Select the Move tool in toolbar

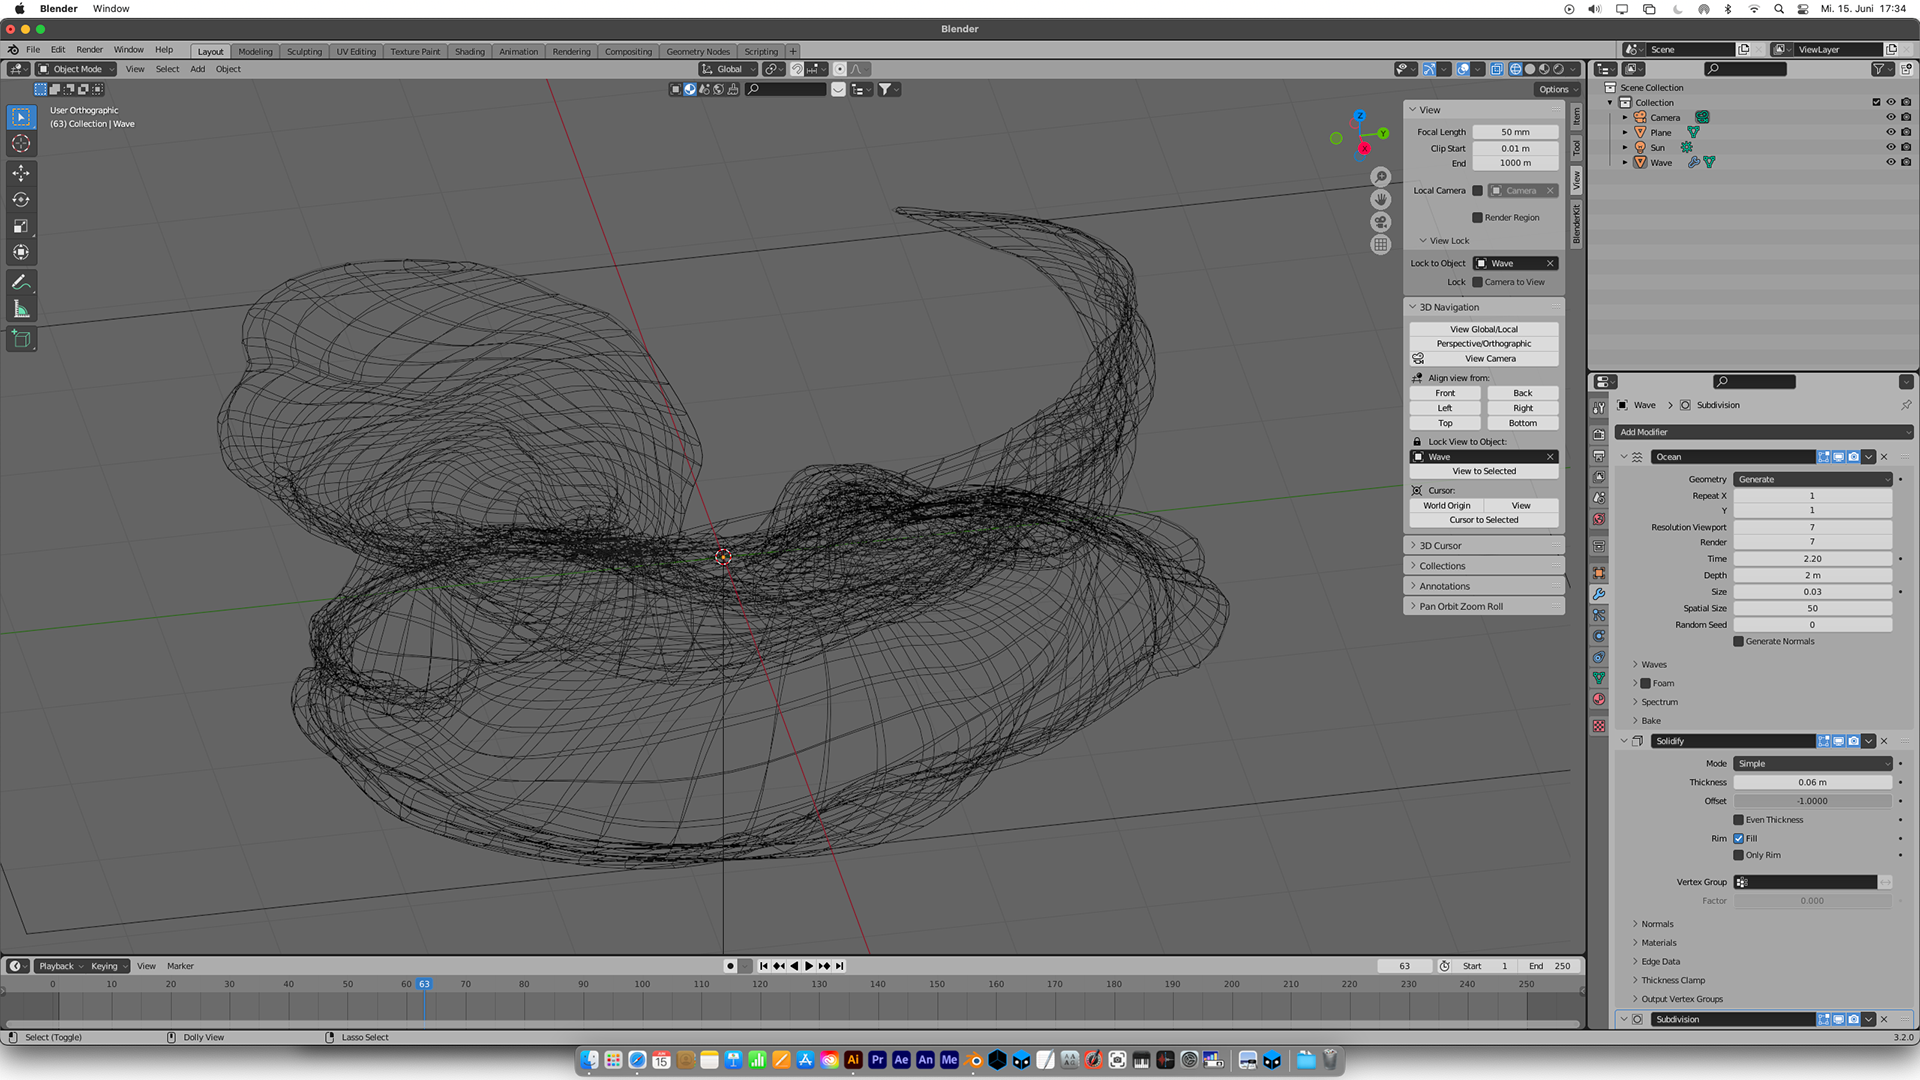click(x=21, y=173)
